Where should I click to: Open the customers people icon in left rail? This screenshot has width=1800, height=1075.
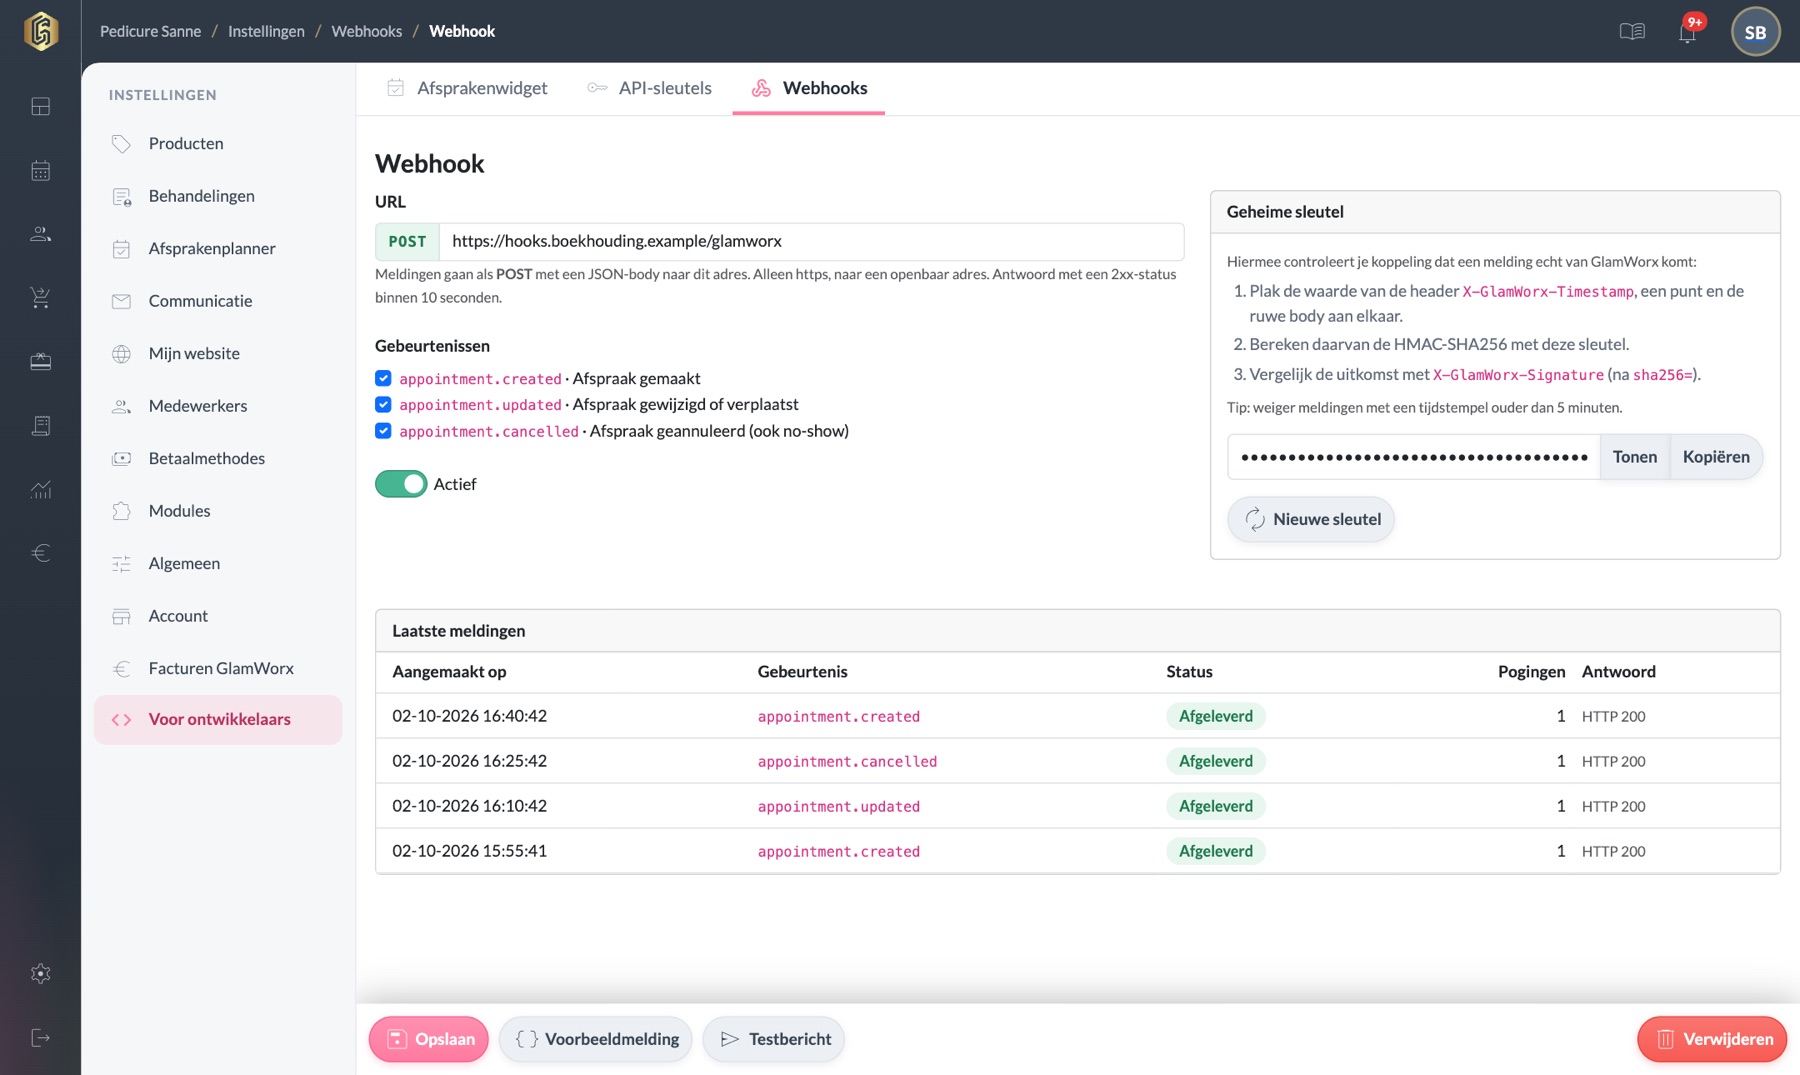[x=41, y=234]
